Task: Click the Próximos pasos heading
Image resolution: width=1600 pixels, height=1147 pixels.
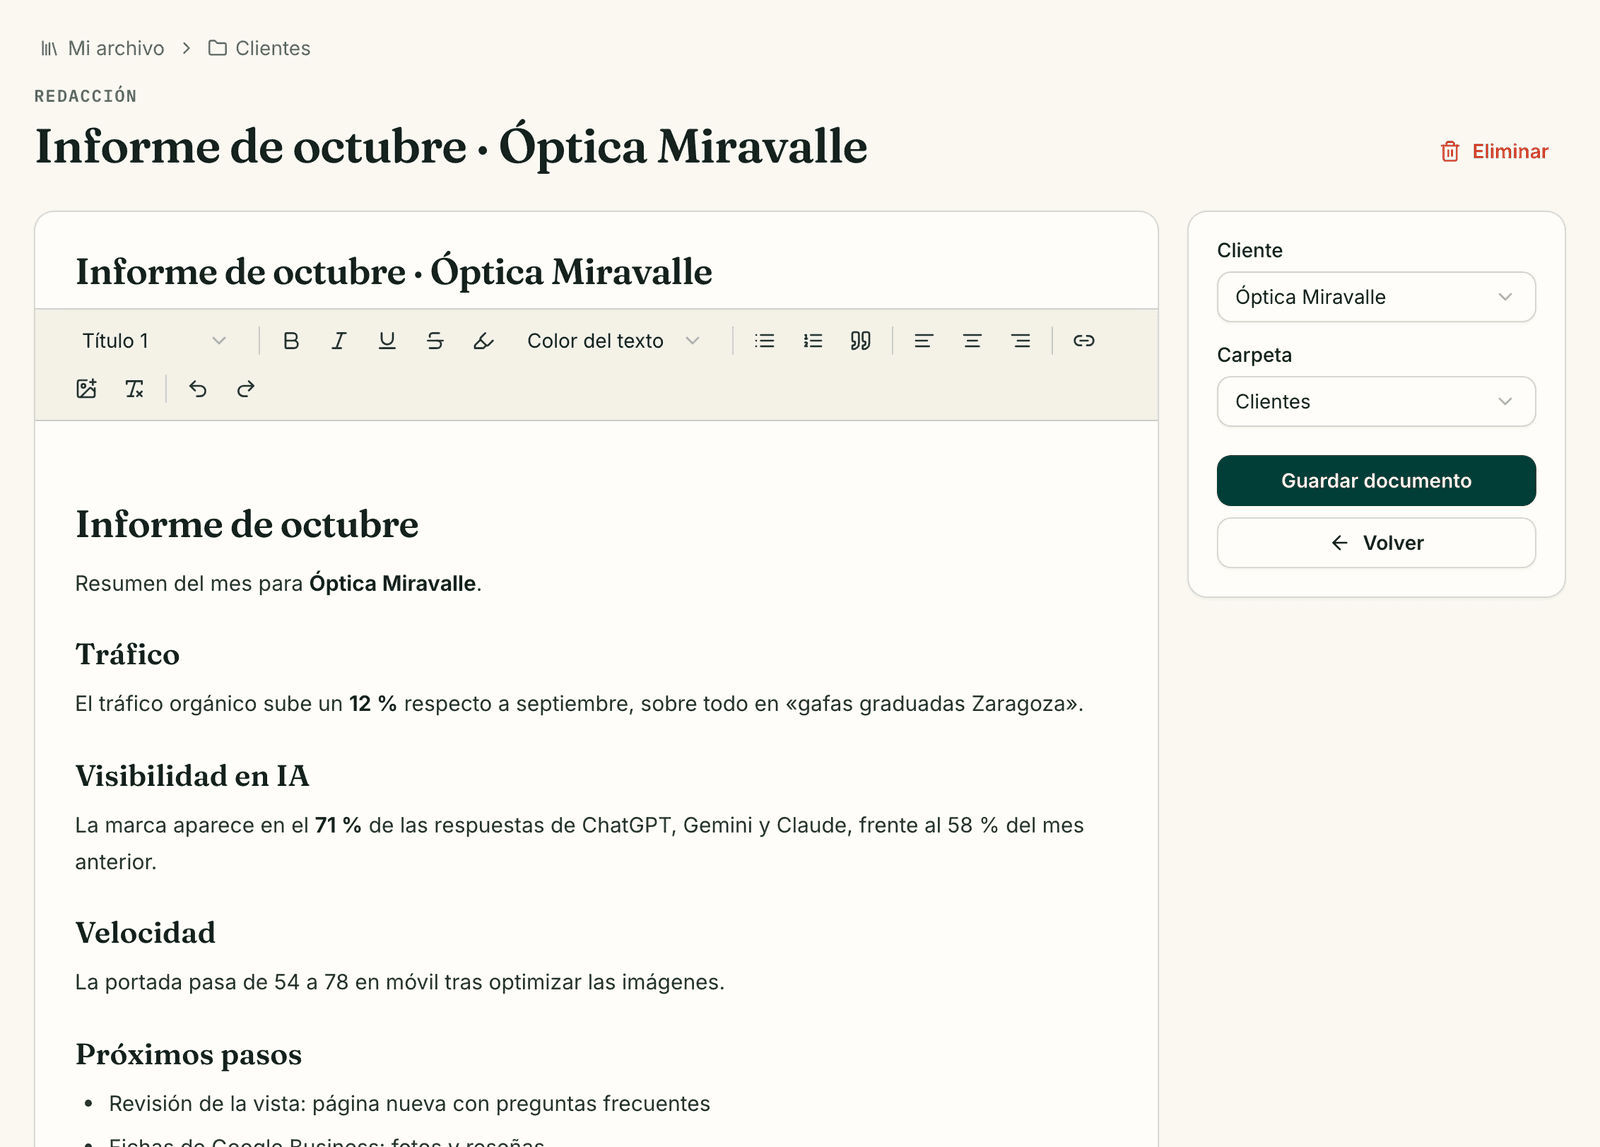Action: [188, 1055]
